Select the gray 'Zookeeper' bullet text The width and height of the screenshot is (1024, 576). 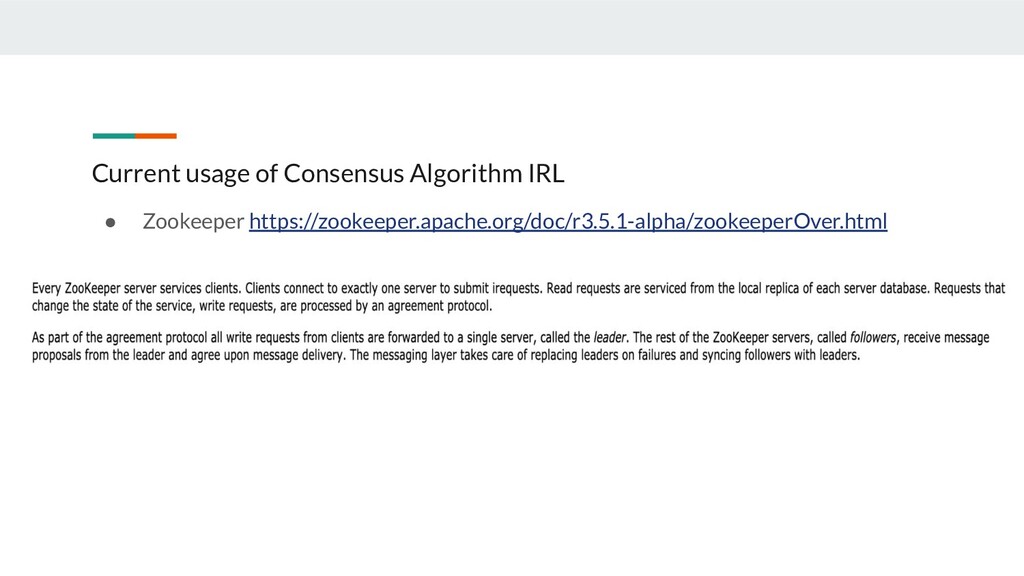(x=193, y=221)
